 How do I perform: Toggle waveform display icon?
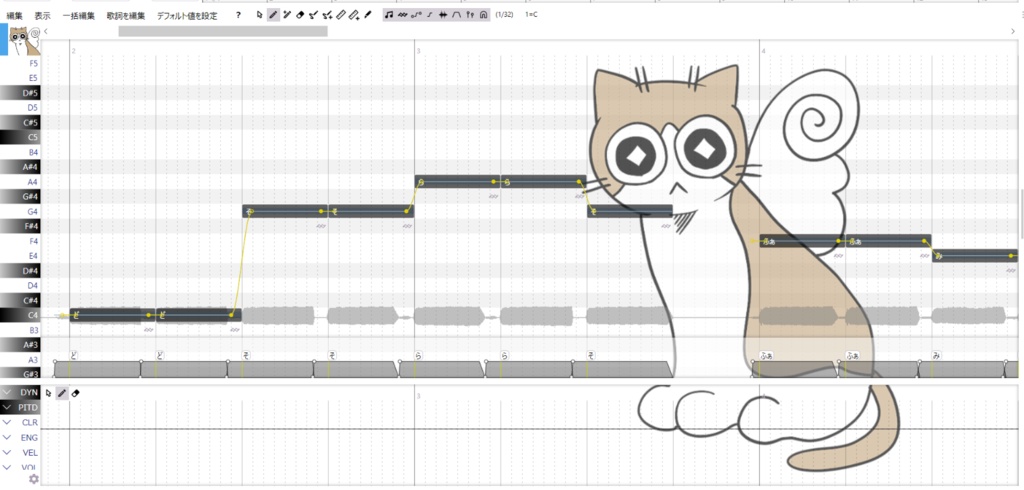pos(443,15)
